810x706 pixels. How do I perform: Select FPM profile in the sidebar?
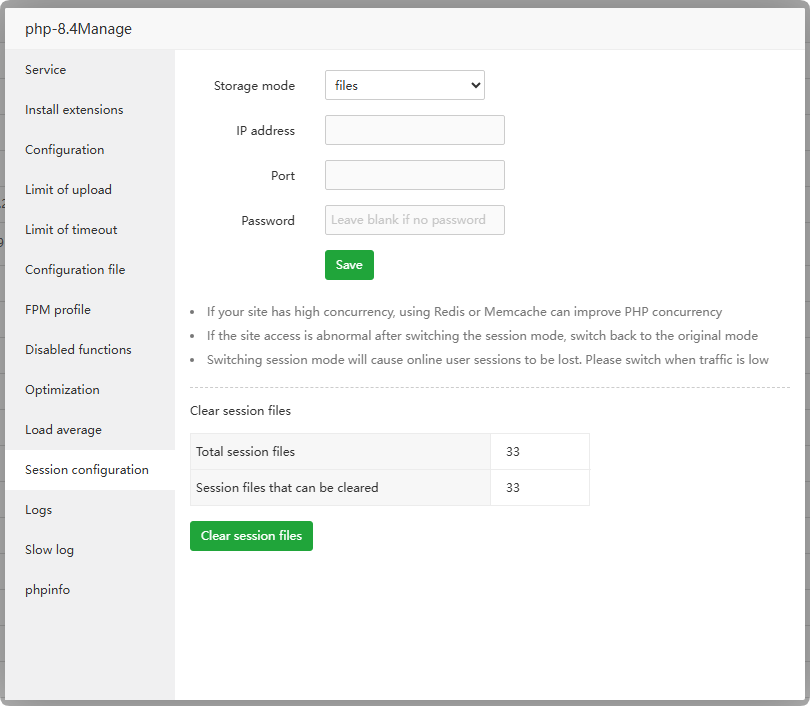(x=58, y=310)
